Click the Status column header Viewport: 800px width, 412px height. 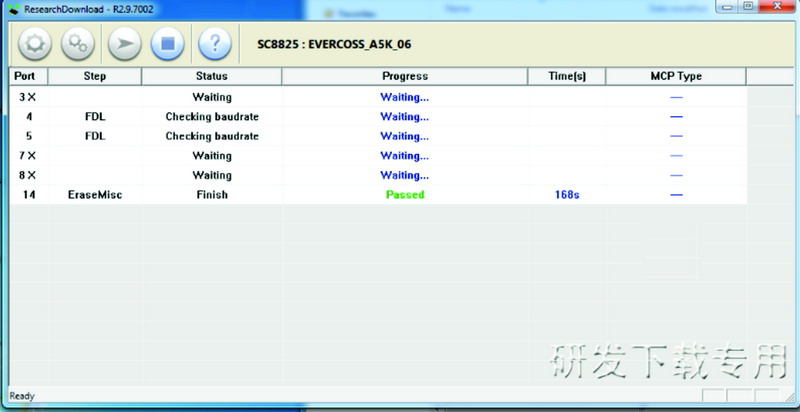(211, 76)
